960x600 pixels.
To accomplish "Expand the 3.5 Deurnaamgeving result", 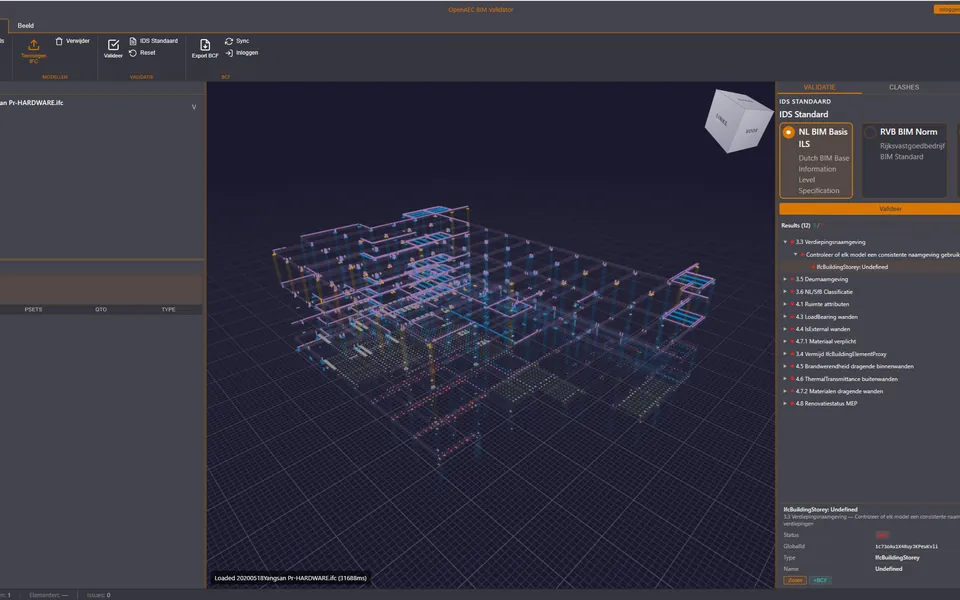I will point(786,279).
